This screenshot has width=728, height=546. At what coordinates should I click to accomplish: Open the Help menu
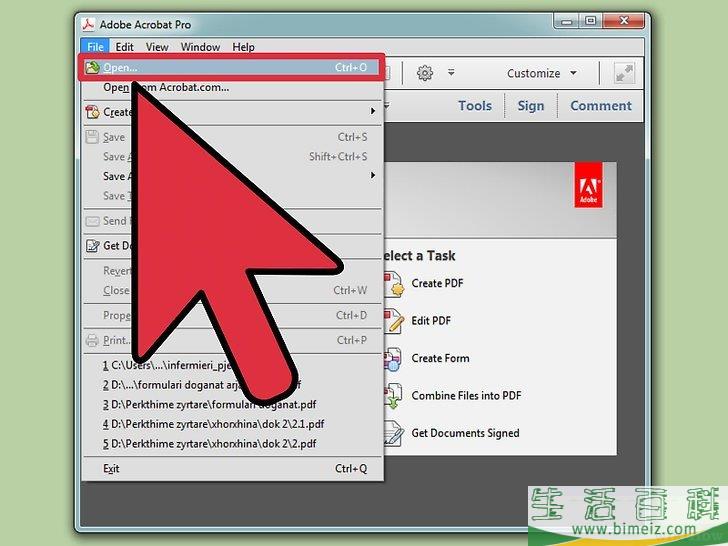click(x=243, y=47)
